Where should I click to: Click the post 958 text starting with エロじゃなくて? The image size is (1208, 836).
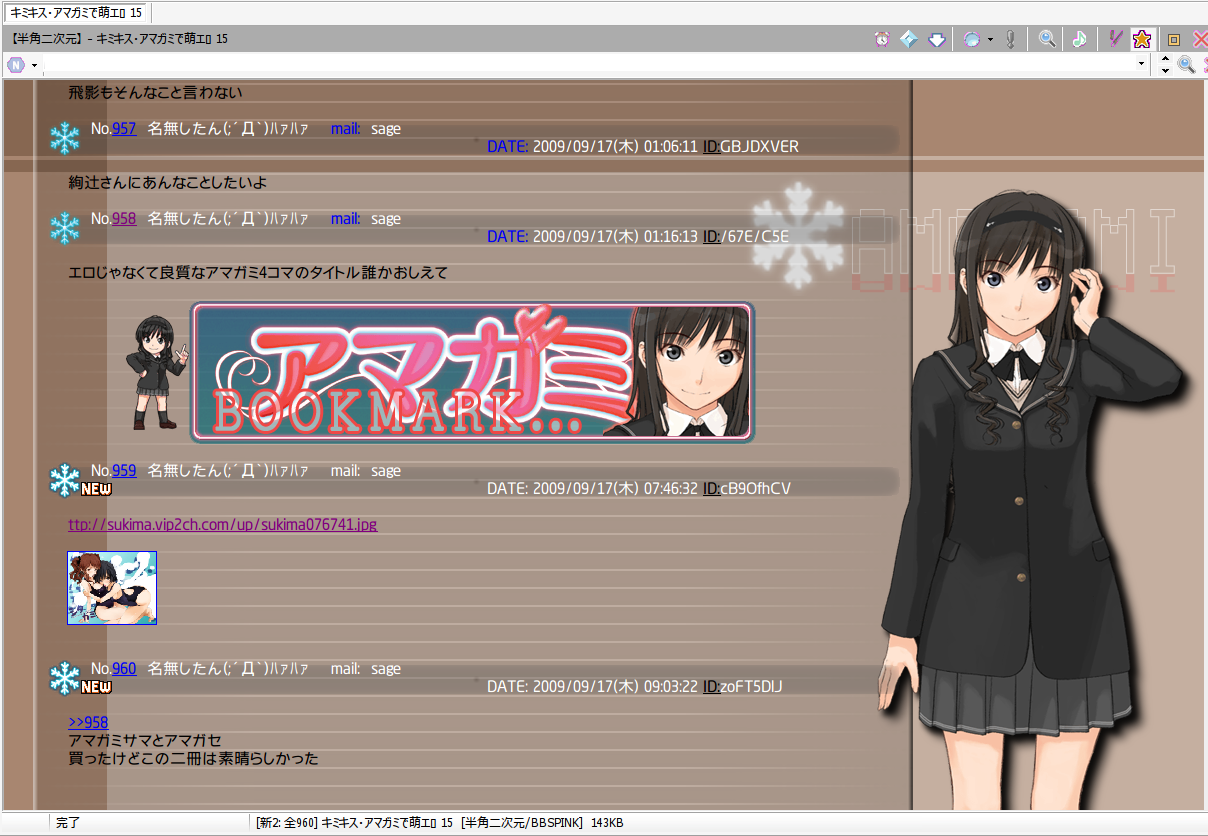click(258, 273)
